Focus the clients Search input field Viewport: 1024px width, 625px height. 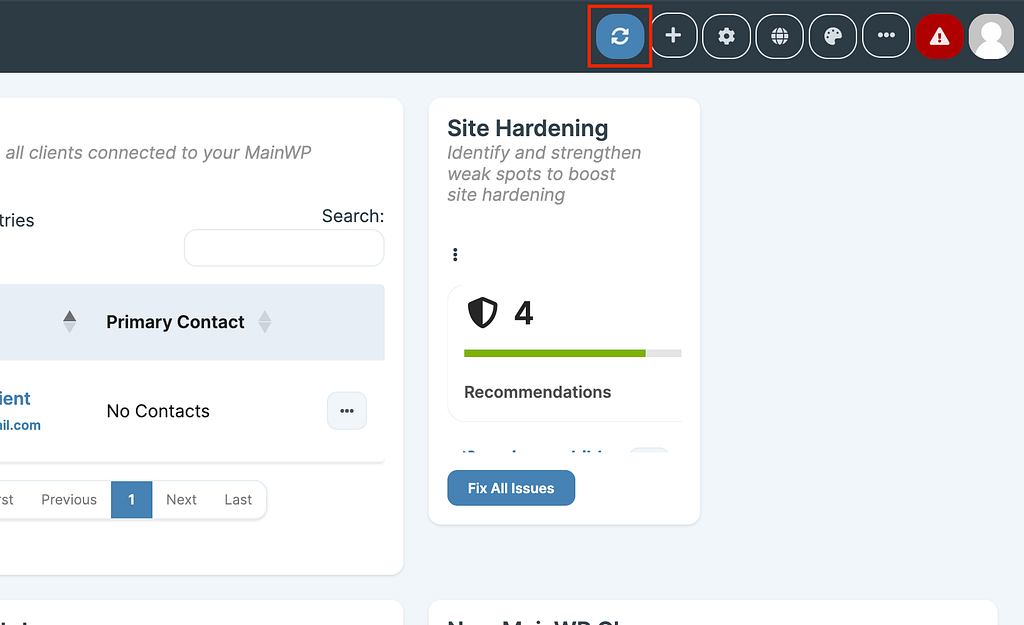[284, 248]
